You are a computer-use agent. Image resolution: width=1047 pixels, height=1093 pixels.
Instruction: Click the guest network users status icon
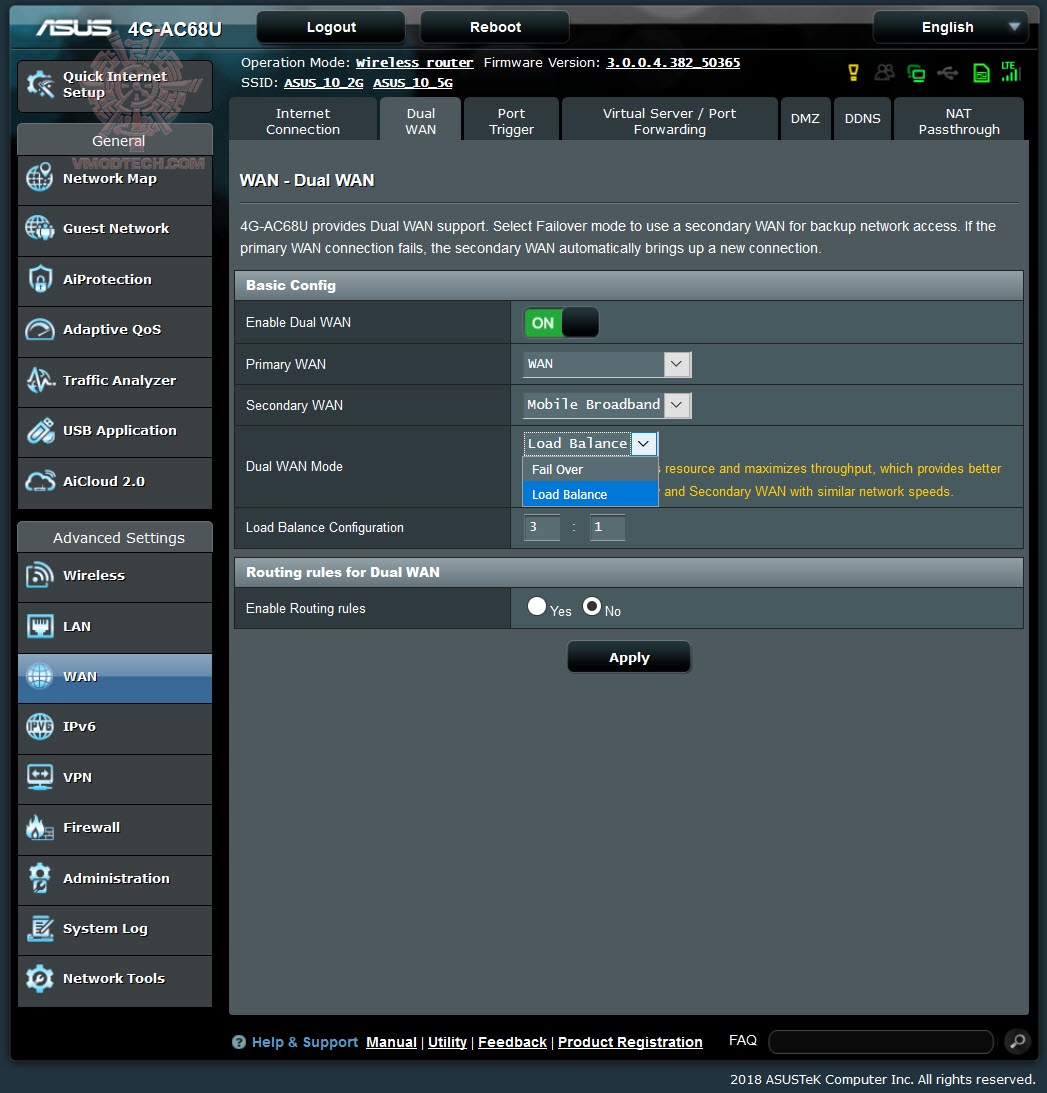click(x=885, y=72)
